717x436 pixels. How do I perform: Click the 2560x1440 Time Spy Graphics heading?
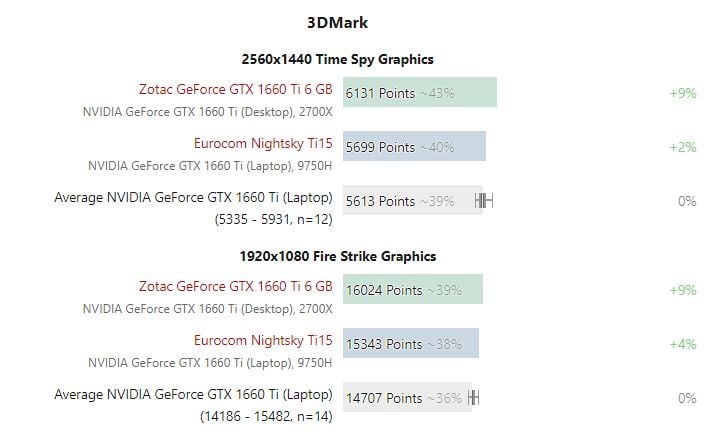tap(337, 59)
